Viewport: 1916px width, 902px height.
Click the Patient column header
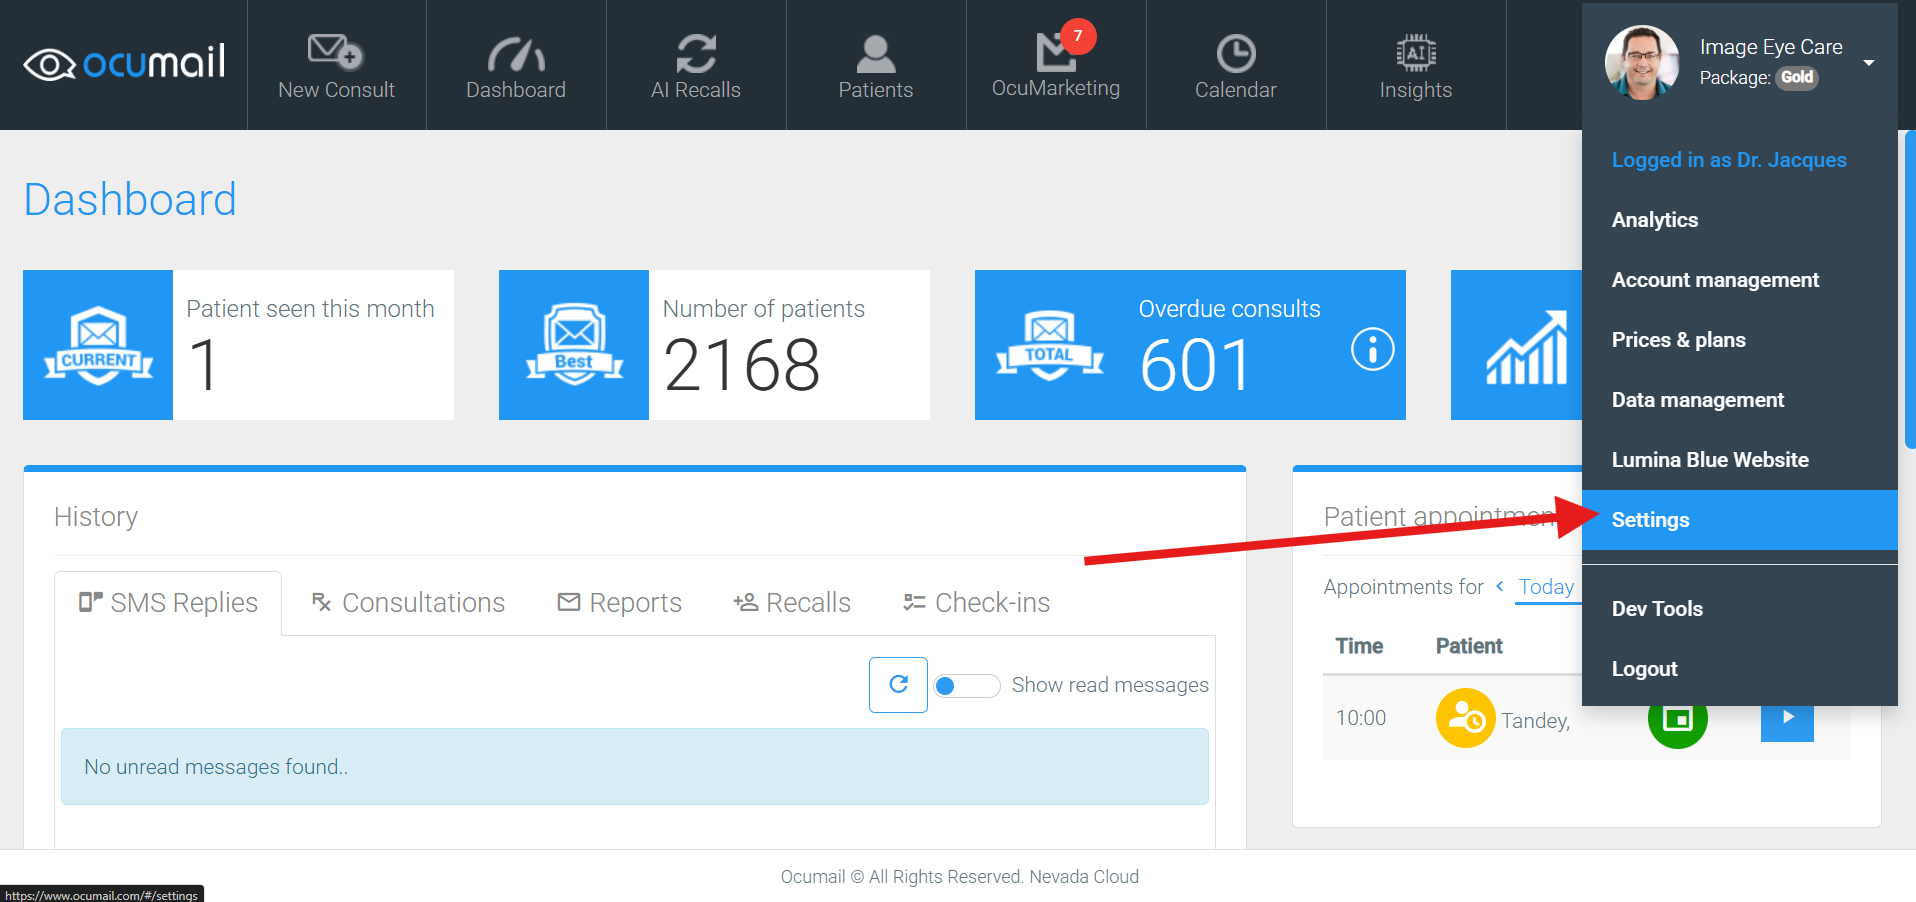click(1469, 646)
